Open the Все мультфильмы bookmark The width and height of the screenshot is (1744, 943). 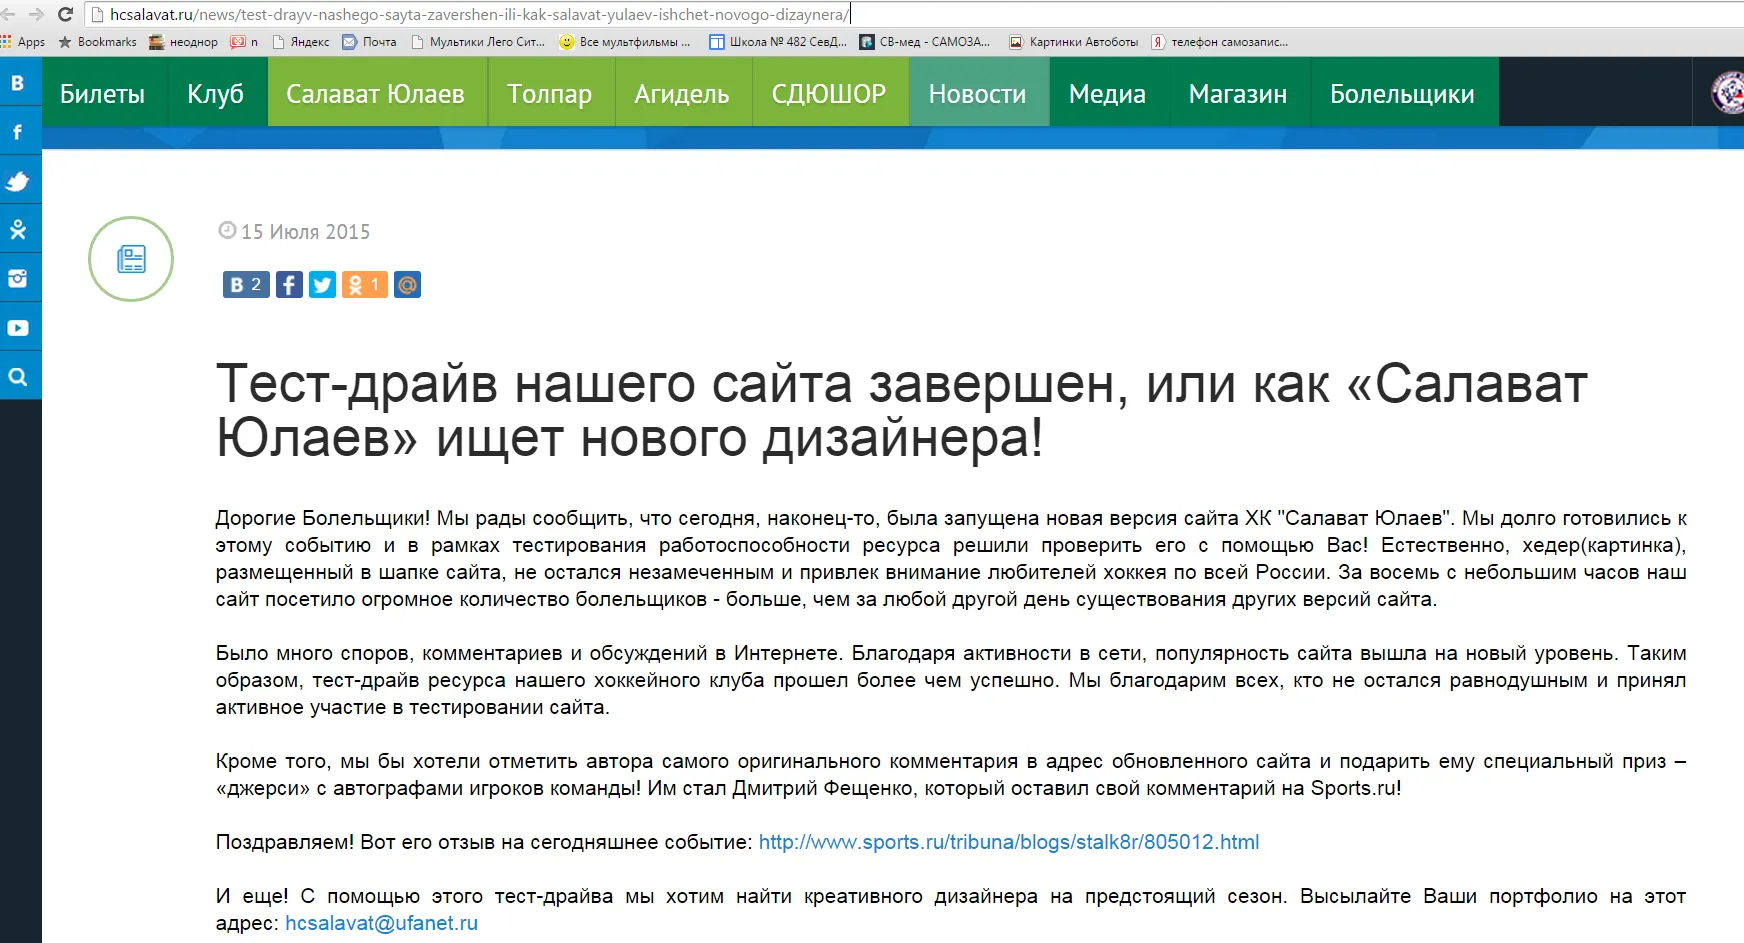(625, 42)
